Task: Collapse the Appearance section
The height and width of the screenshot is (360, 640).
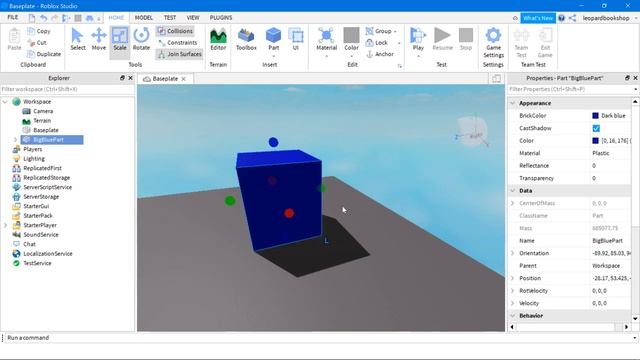Action: click(x=513, y=103)
